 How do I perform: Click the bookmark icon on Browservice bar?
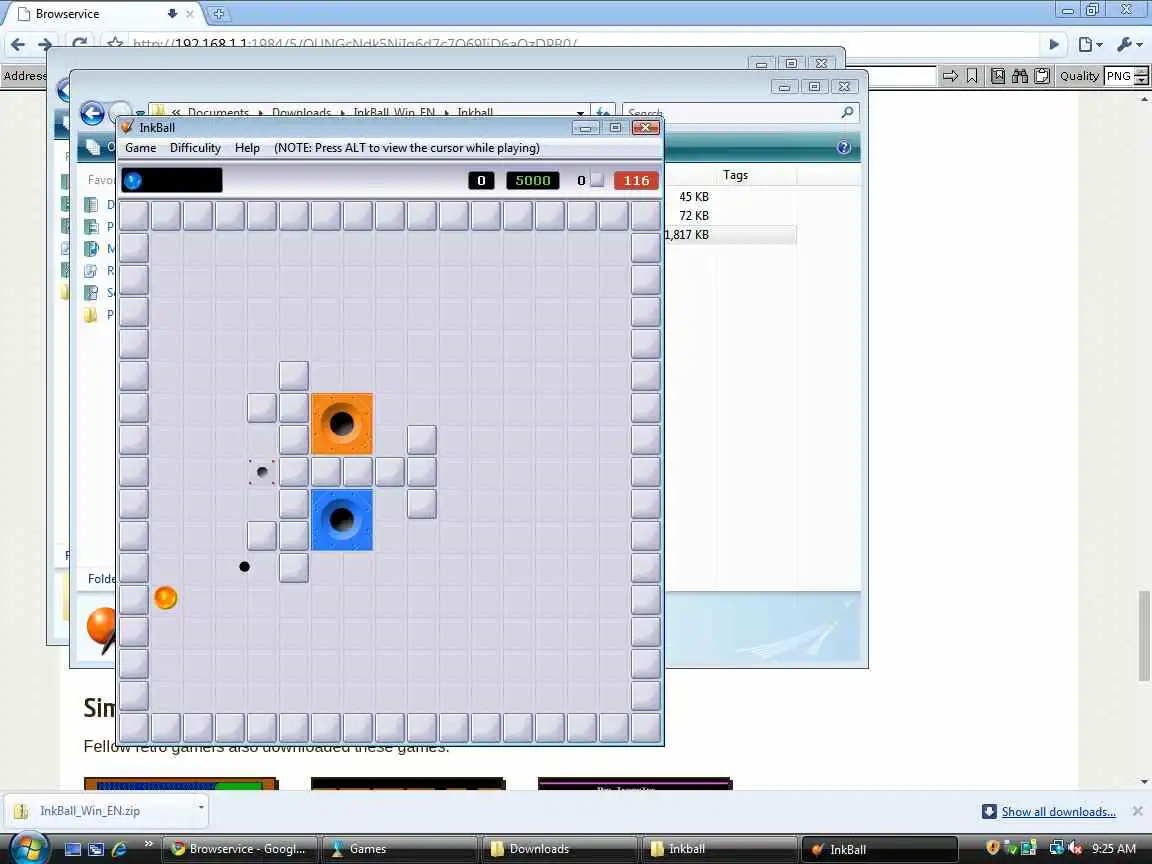[972, 76]
